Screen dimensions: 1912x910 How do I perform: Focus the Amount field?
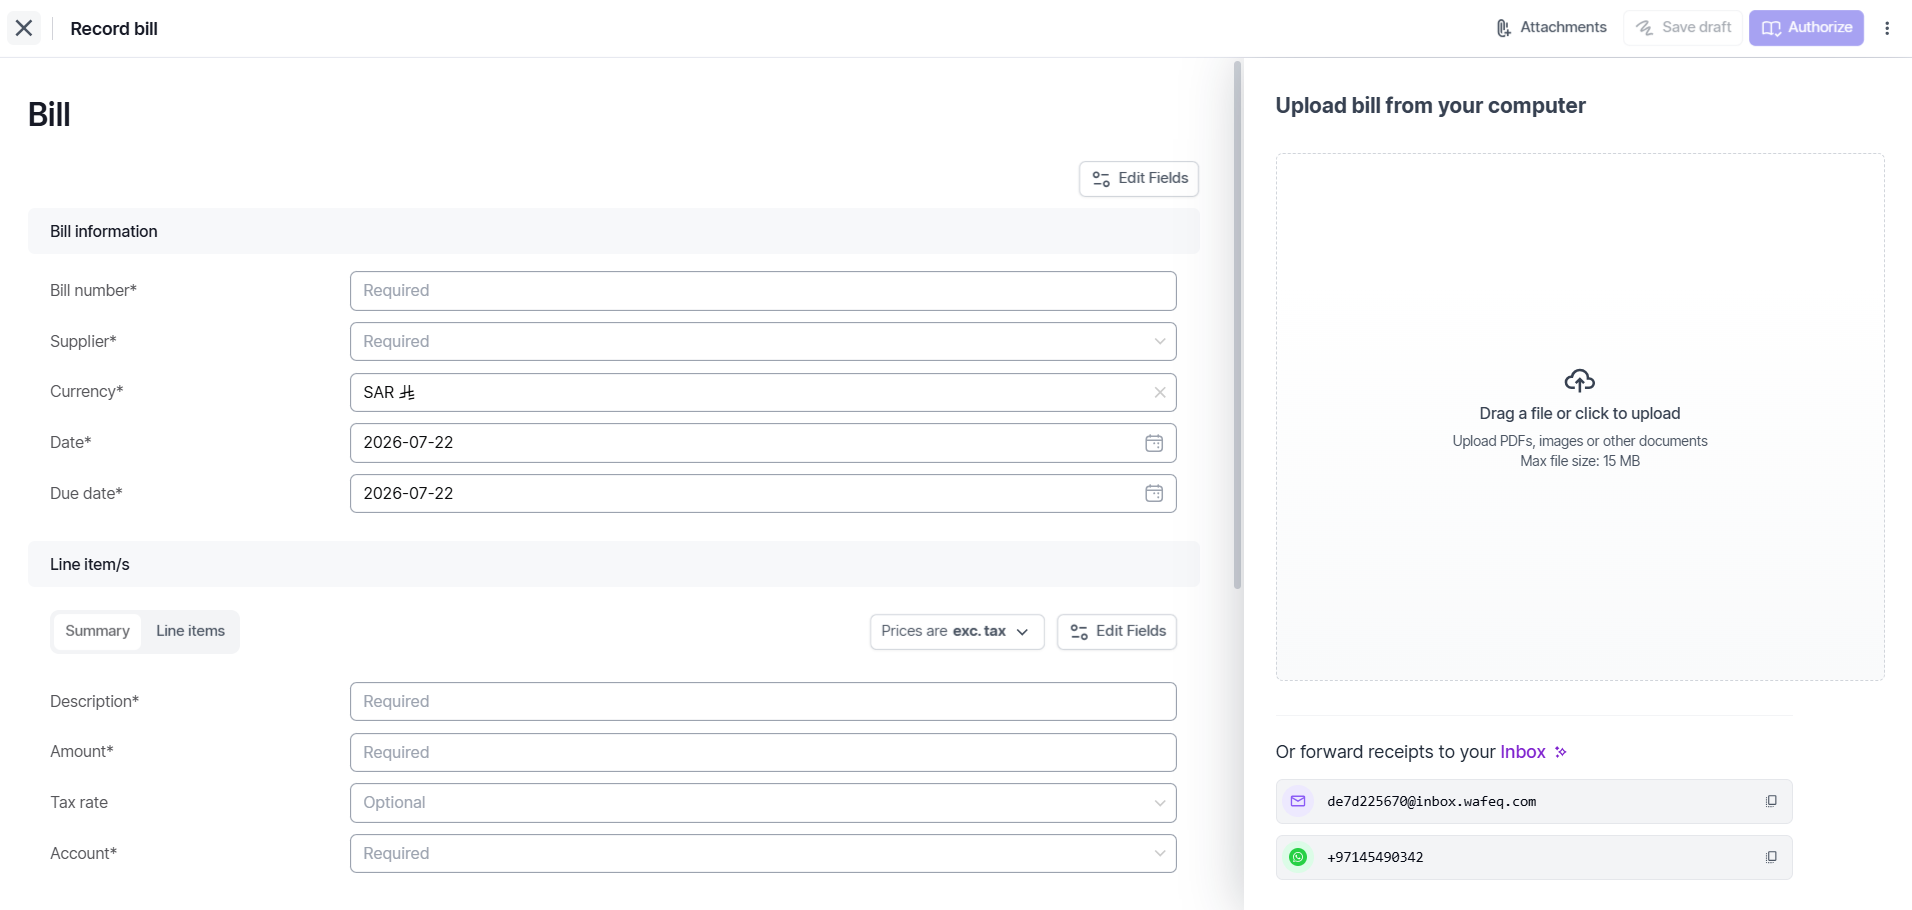click(763, 753)
